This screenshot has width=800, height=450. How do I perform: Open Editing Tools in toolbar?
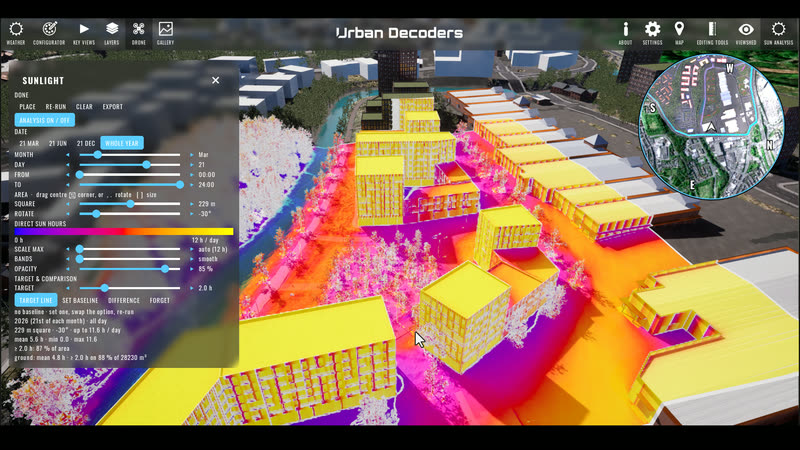712,33
